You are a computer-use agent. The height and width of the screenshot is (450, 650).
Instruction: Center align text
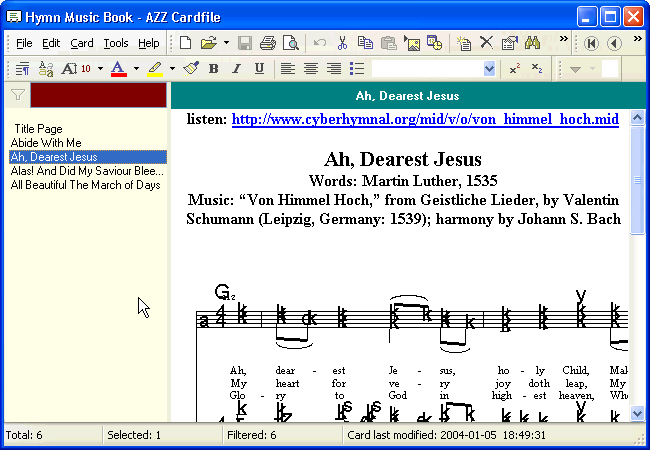pos(311,68)
